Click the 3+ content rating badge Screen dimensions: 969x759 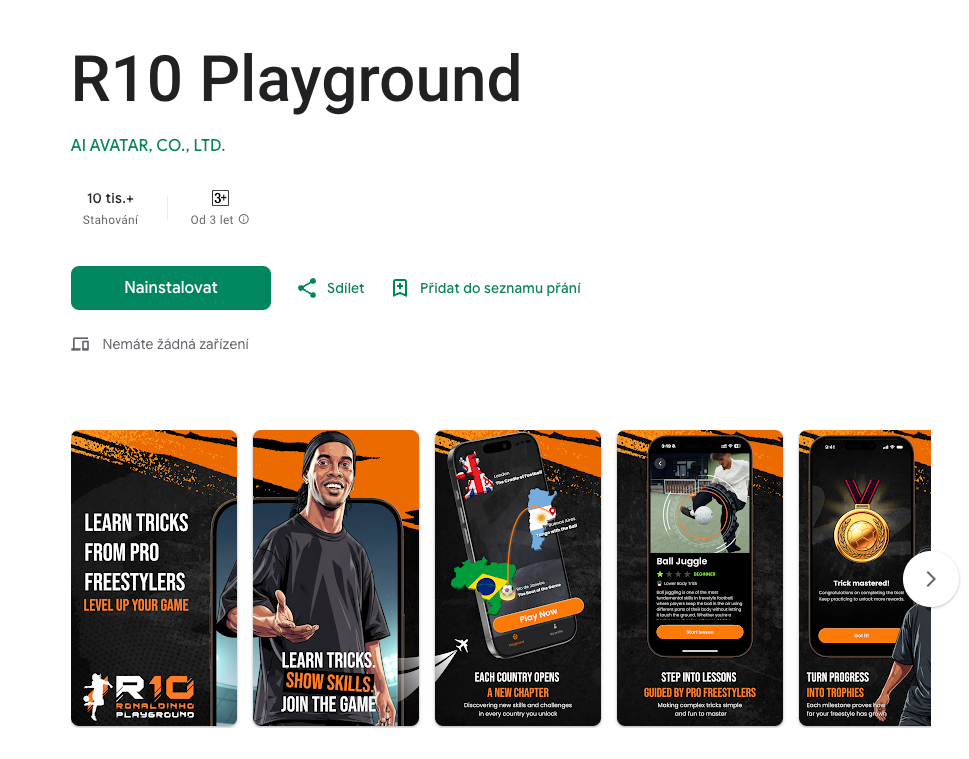click(220, 198)
